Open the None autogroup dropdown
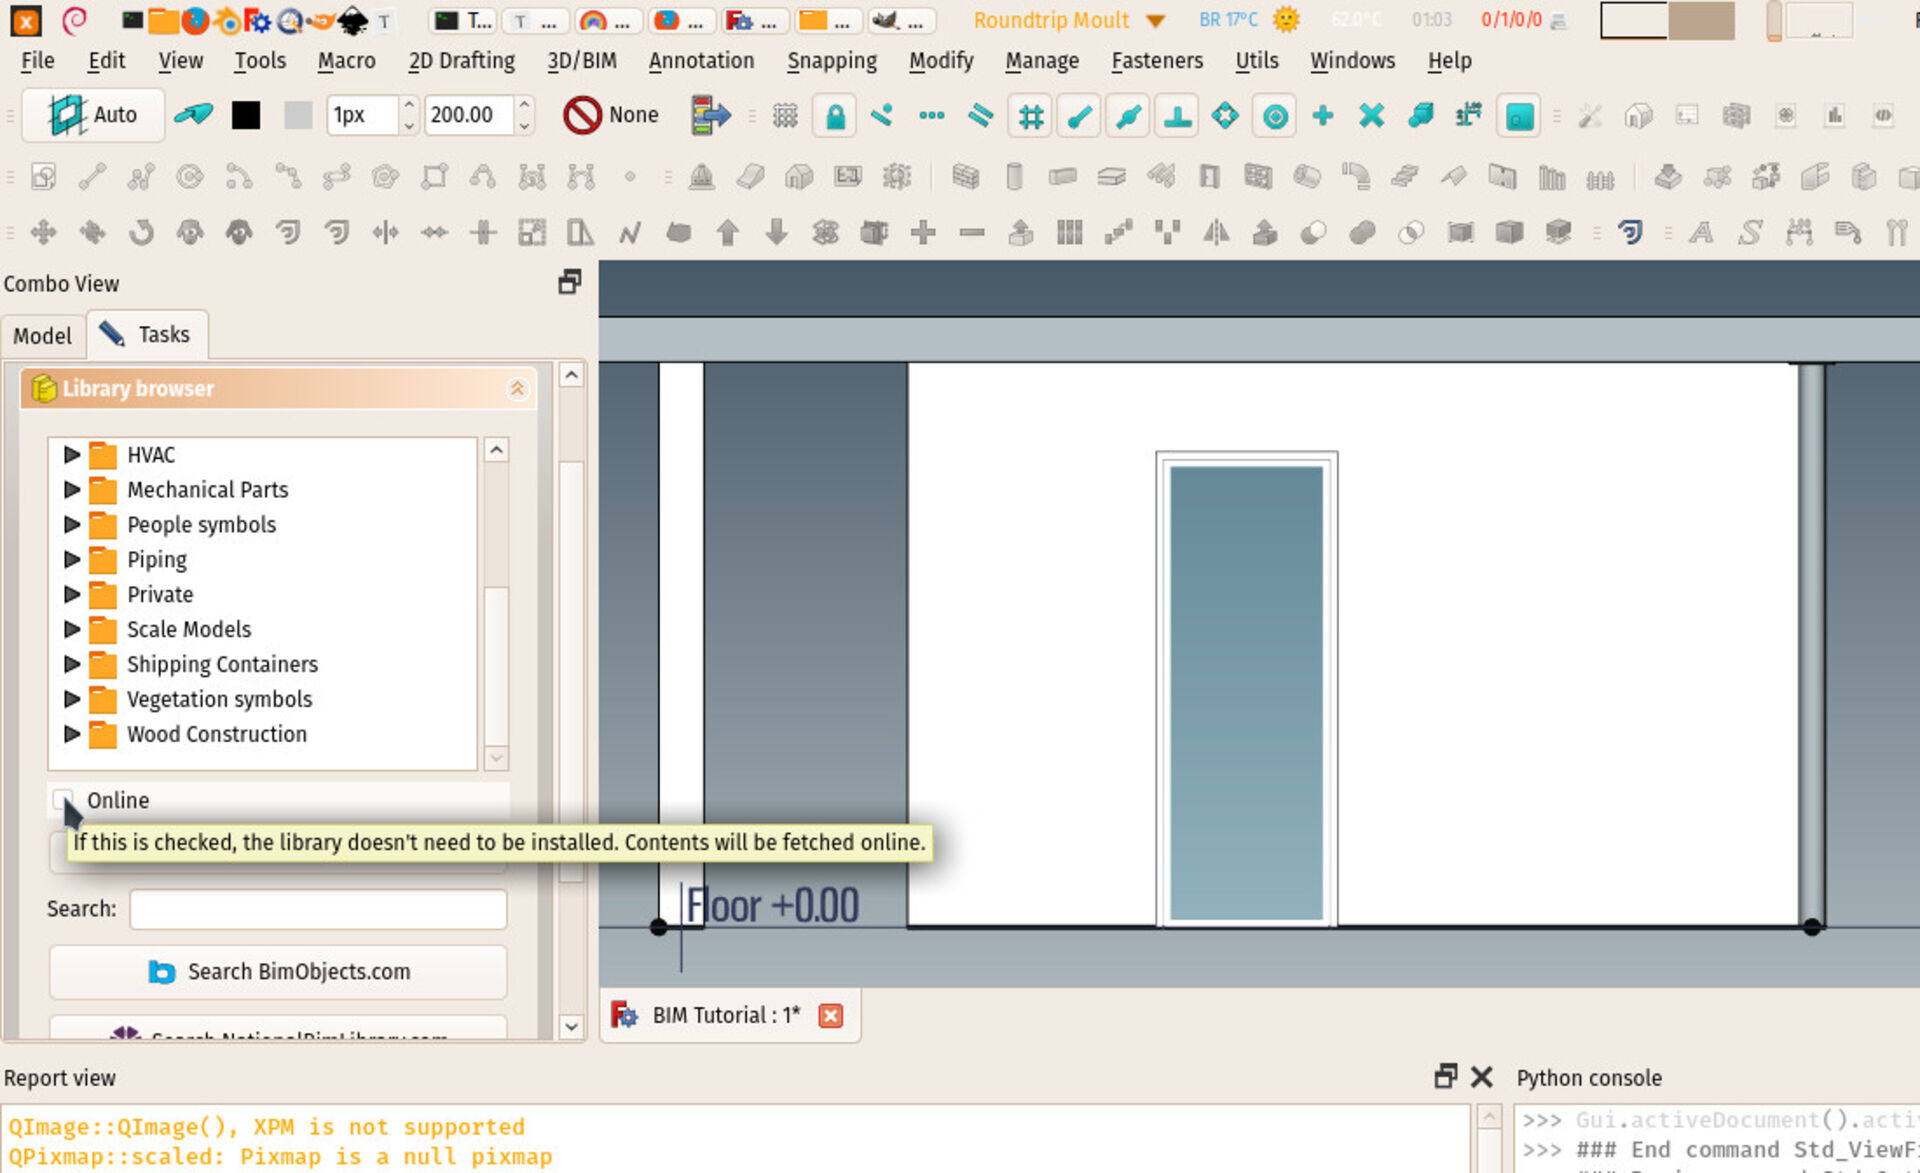 [612, 115]
